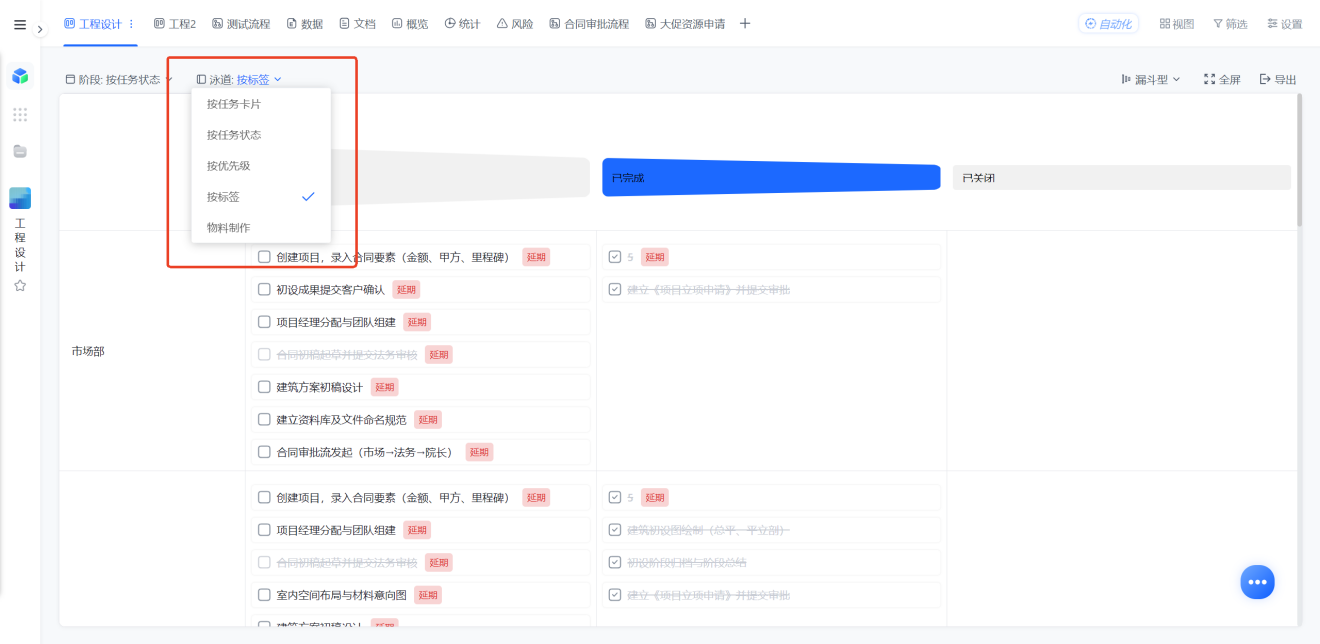Click the blue 已完成 funnel stage

[x=771, y=177]
